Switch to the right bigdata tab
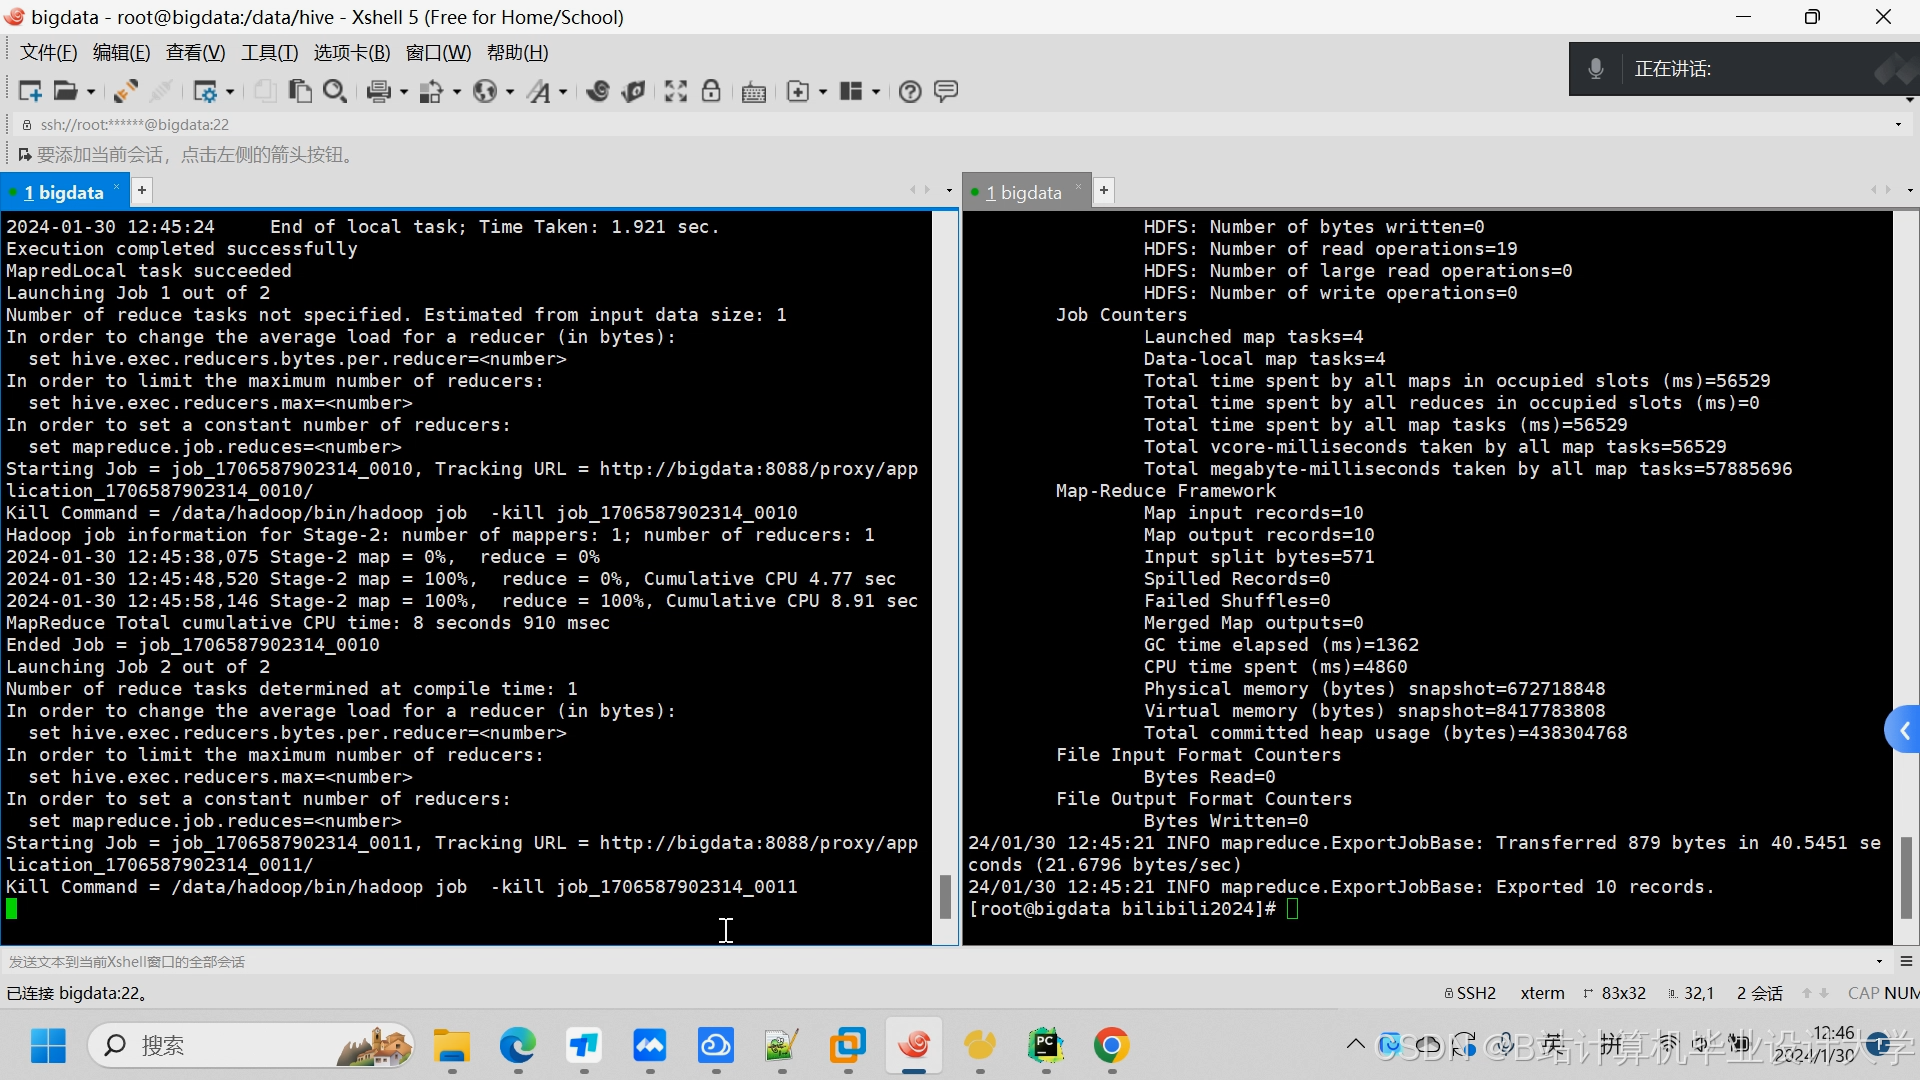The width and height of the screenshot is (1920, 1080). (1023, 192)
